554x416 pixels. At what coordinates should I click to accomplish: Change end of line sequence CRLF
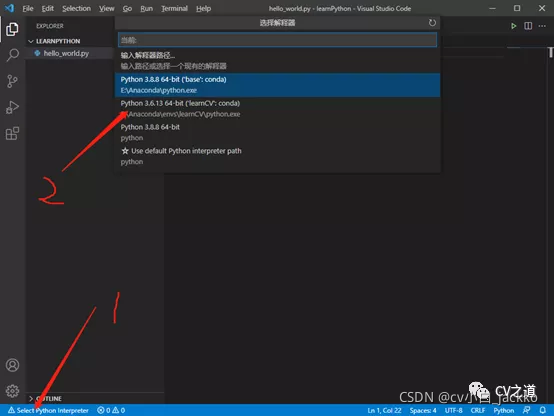[478, 410]
